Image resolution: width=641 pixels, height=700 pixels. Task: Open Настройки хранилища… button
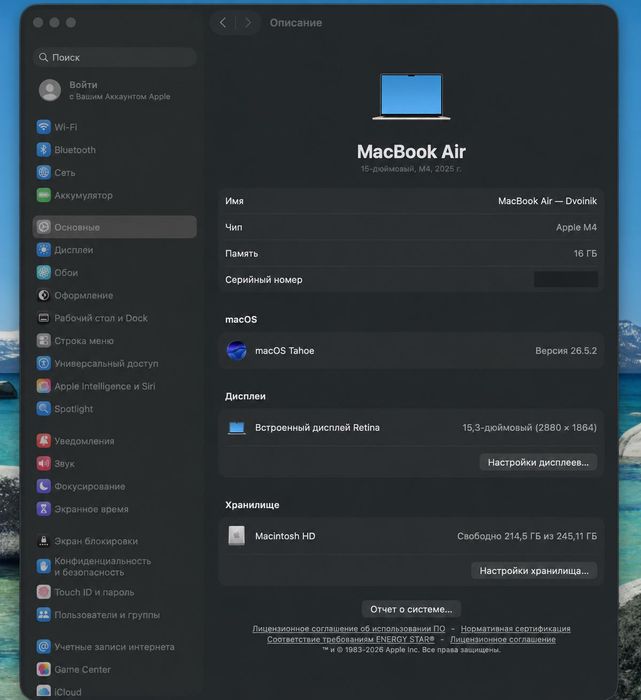[534, 571]
